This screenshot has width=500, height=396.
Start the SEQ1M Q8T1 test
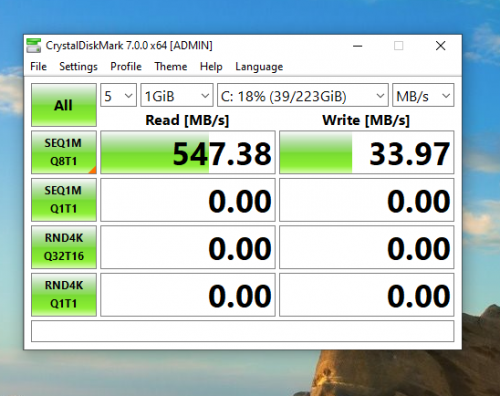(x=64, y=152)
